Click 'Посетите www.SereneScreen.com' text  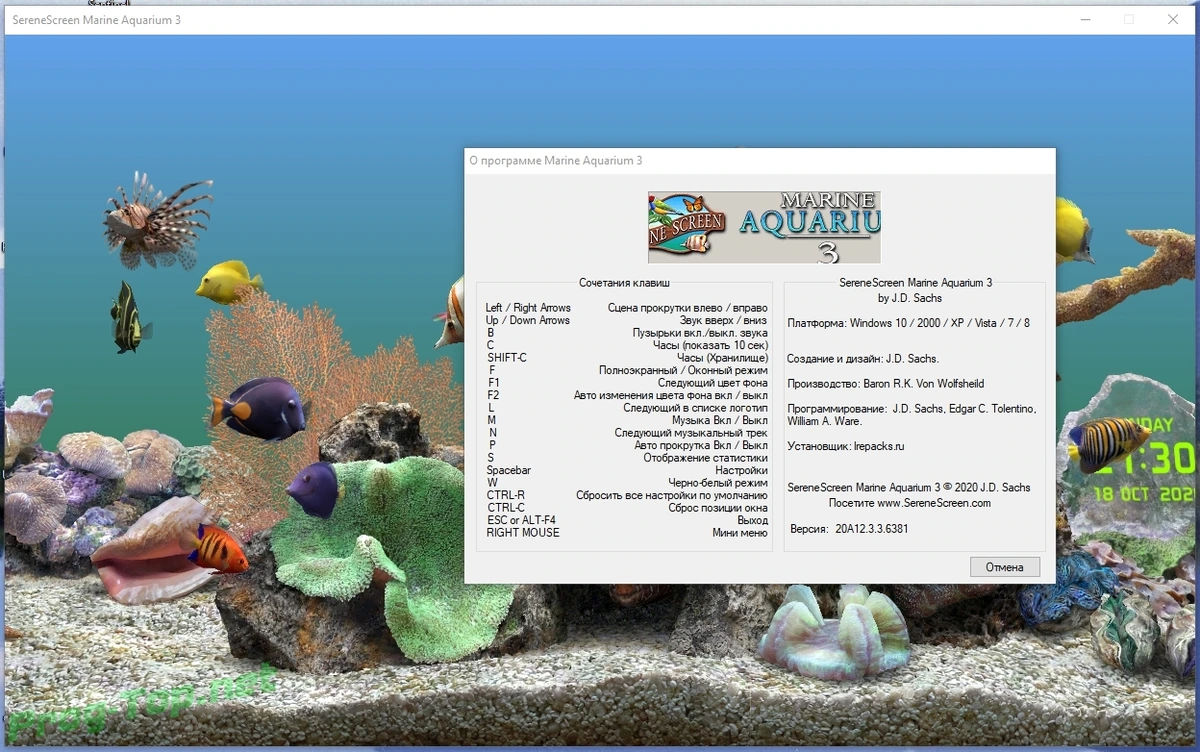[910, 503]
